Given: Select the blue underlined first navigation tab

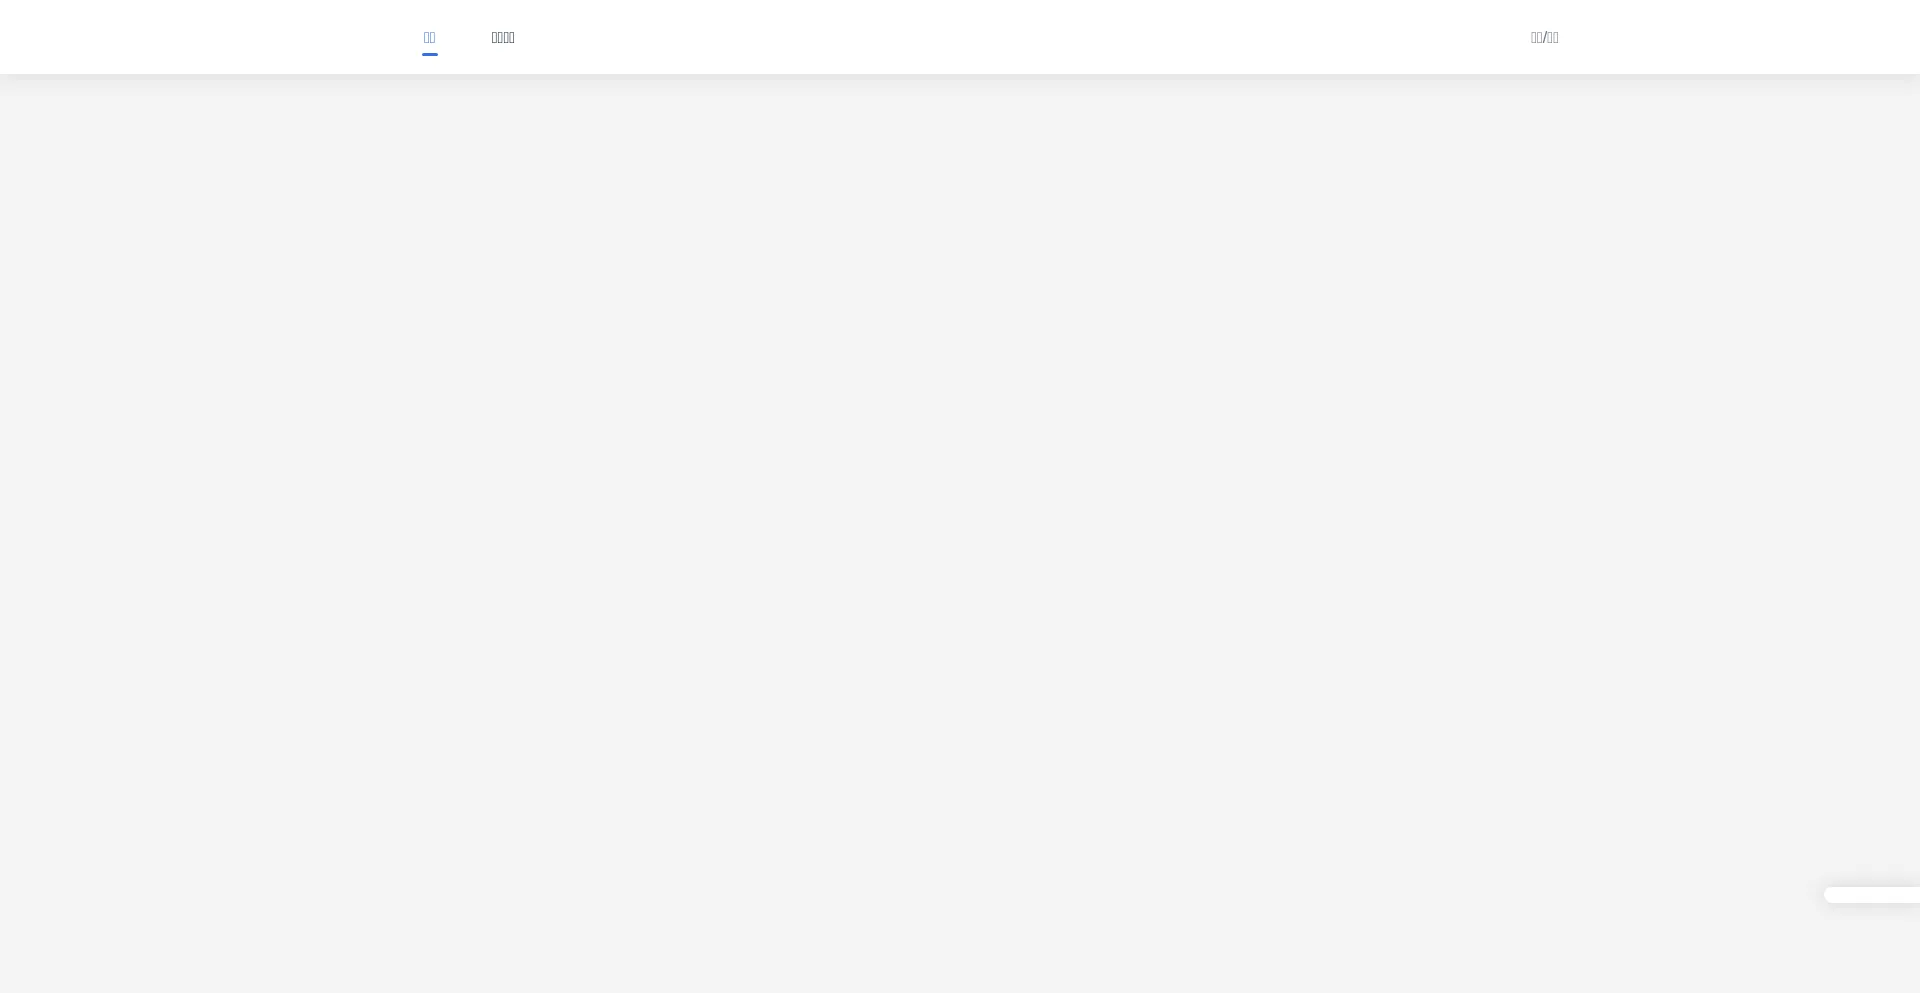Looking at the screenshot, I should pyautogui.click(x=429, y=38).
